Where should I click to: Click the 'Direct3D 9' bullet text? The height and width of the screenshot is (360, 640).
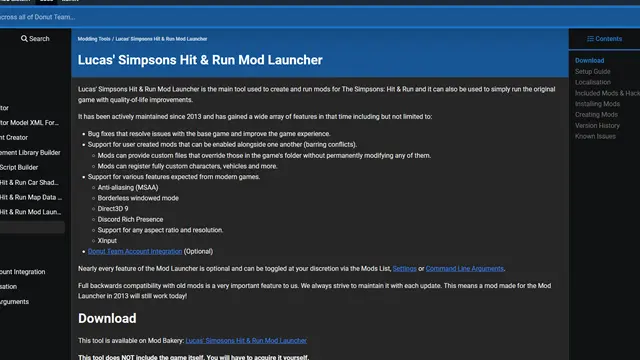(113, 209)
